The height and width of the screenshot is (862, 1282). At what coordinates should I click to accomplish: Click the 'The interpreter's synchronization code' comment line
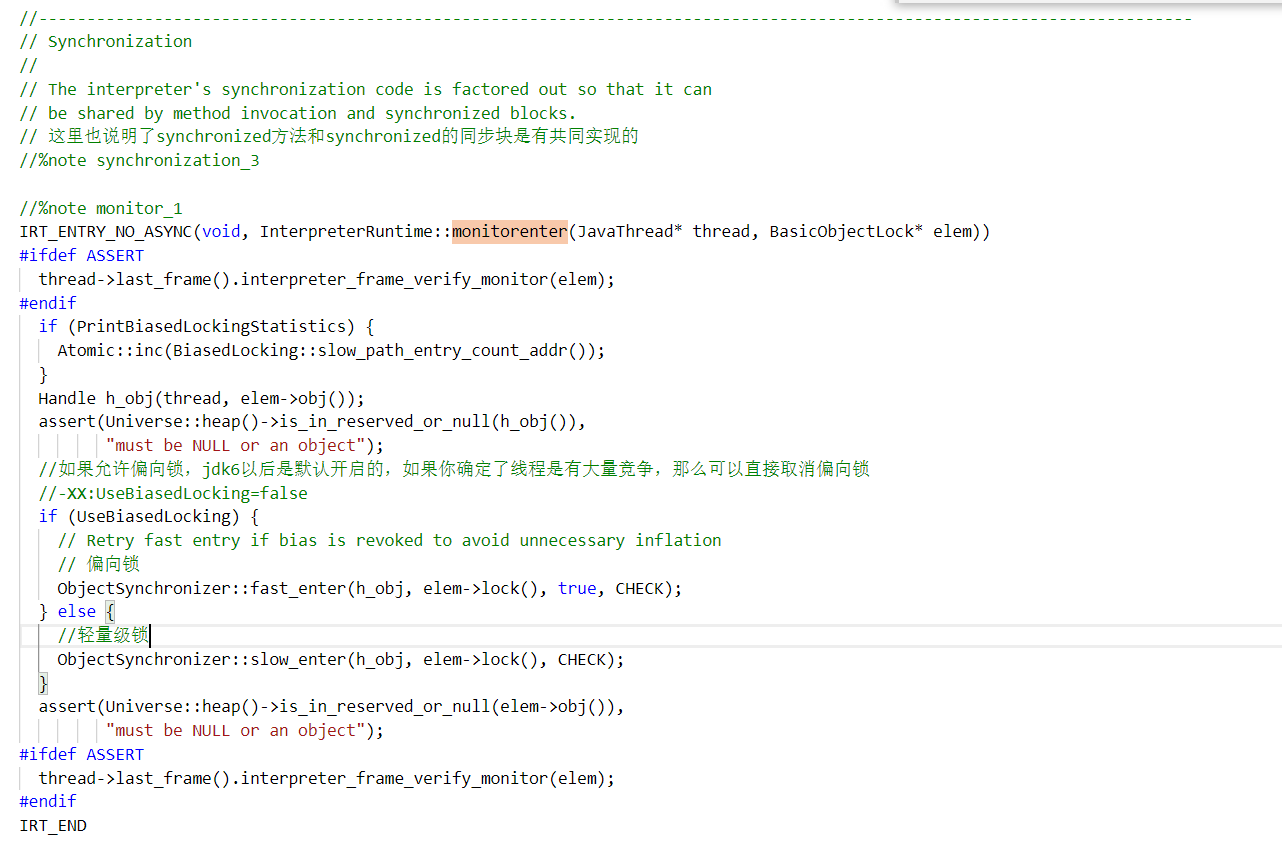point(365,89)
